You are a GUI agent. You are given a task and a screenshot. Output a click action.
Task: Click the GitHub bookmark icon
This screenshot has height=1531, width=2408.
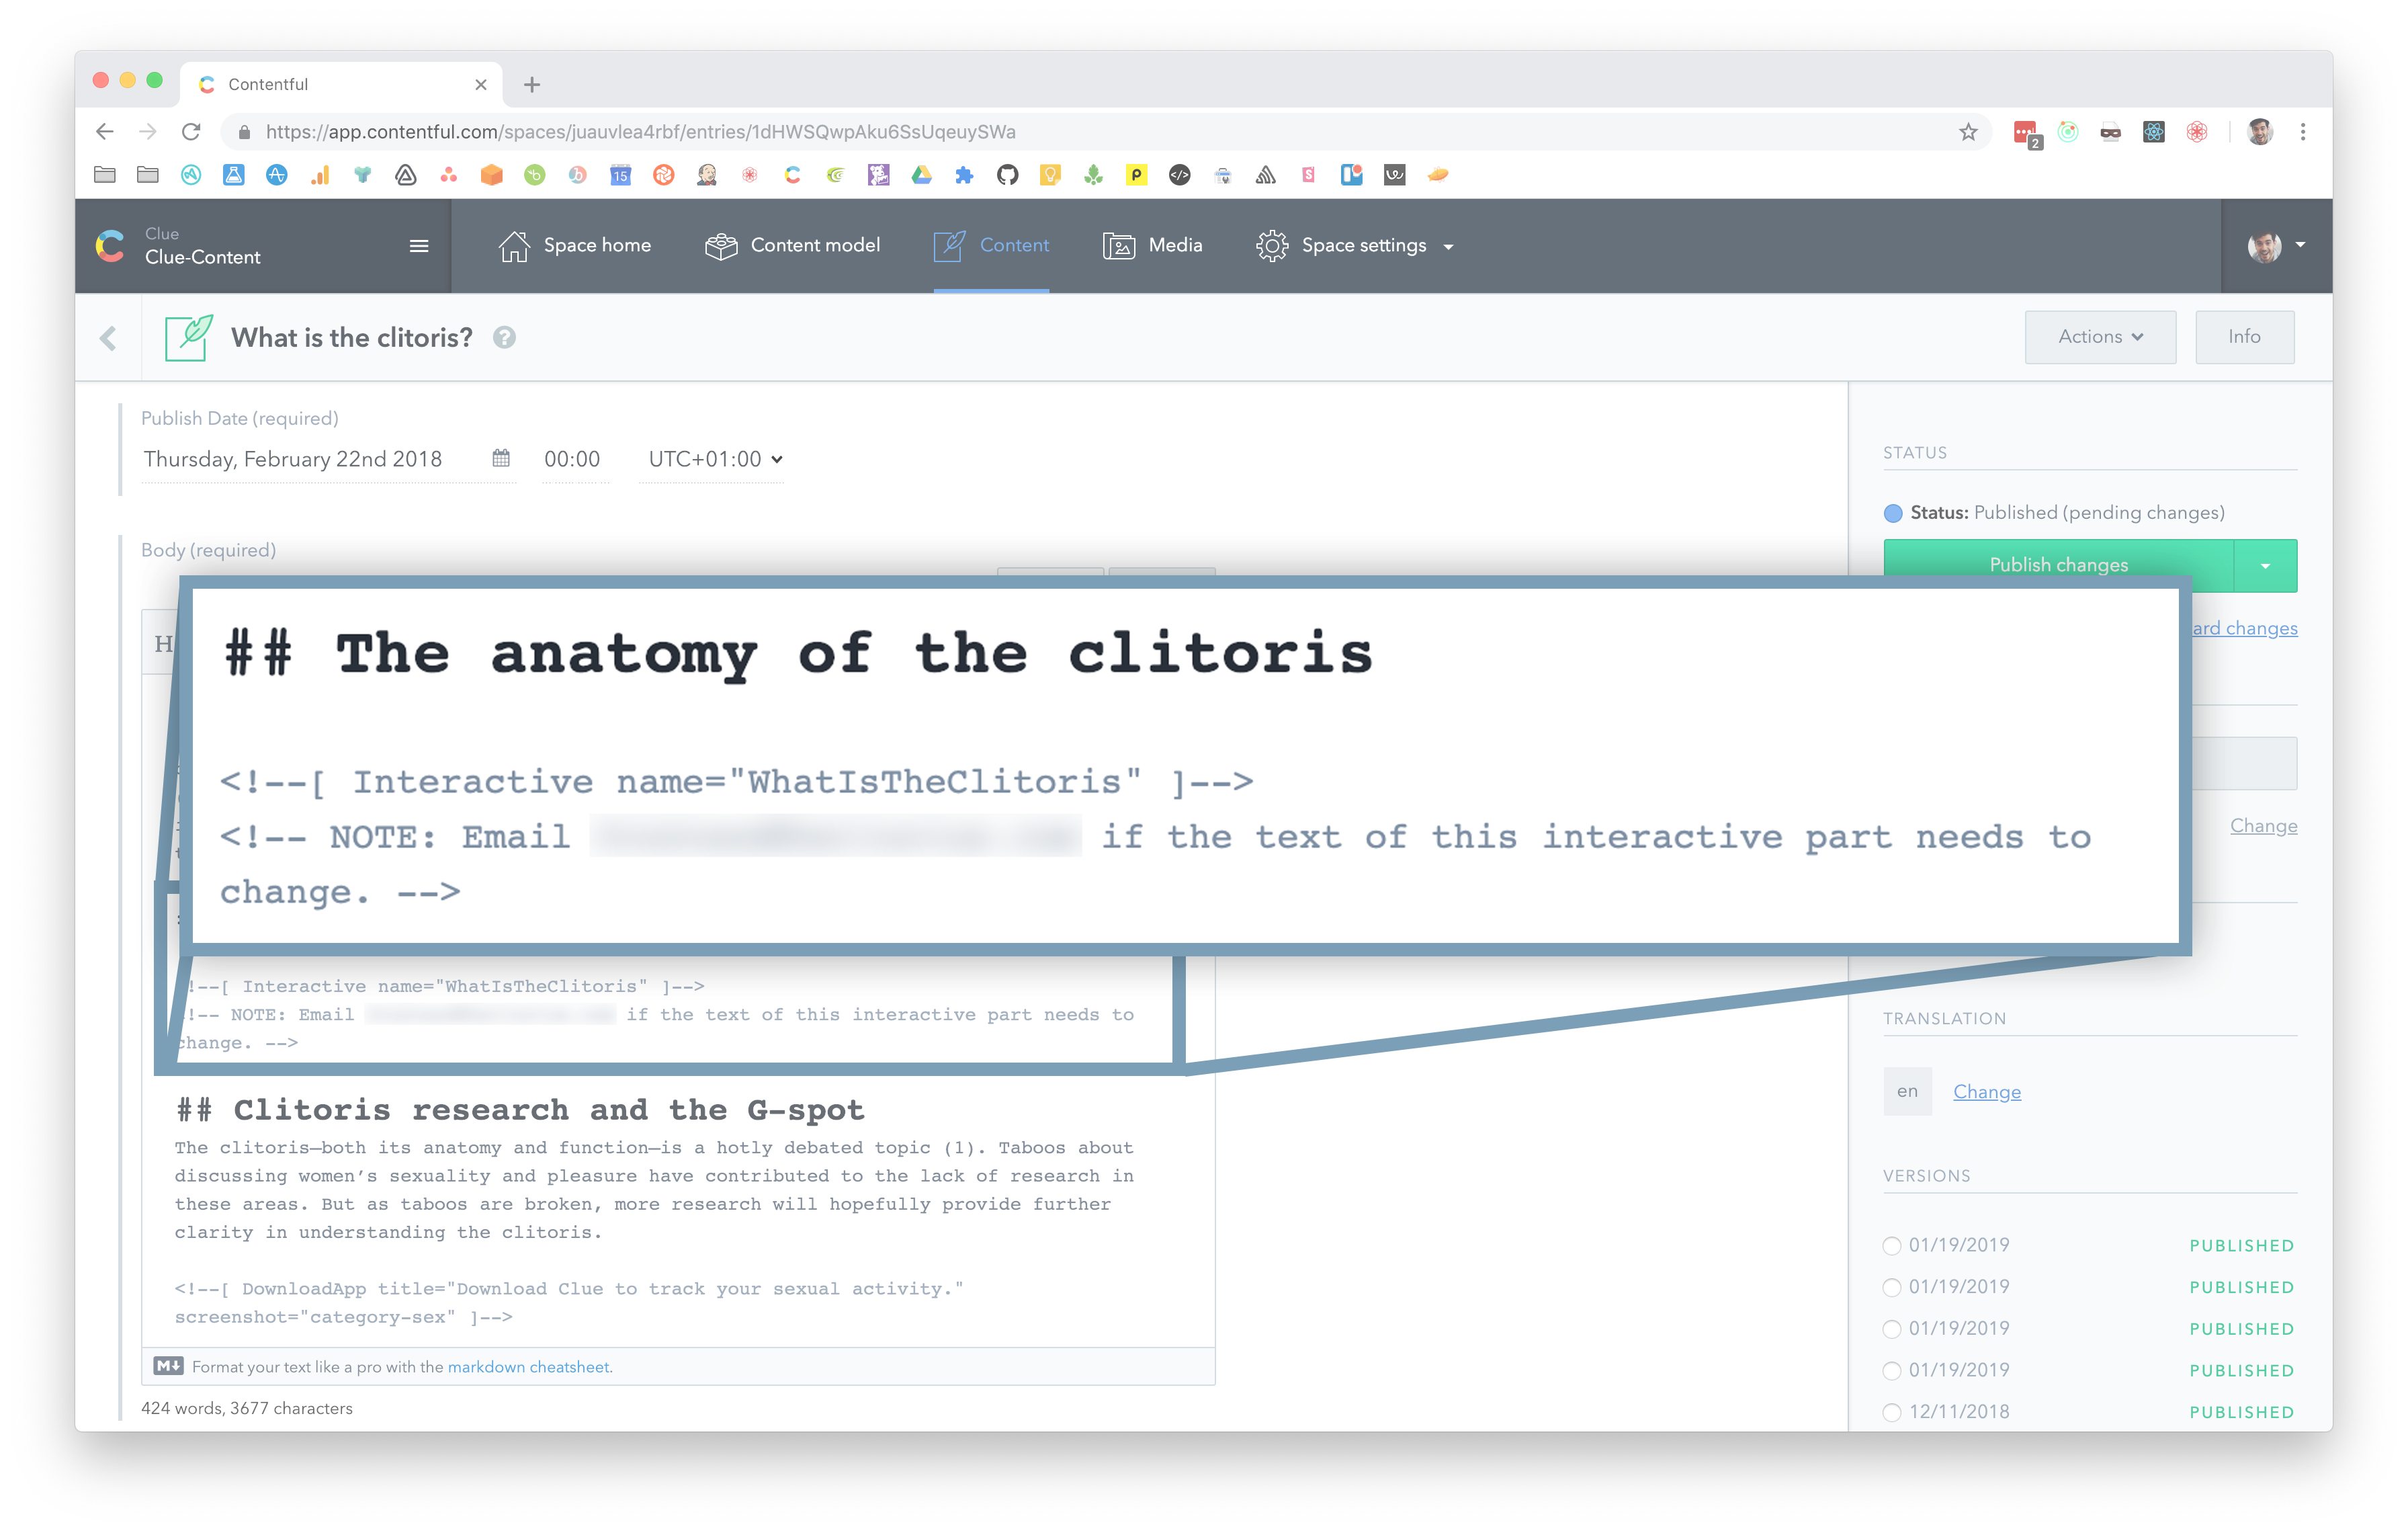[1007, 175]
